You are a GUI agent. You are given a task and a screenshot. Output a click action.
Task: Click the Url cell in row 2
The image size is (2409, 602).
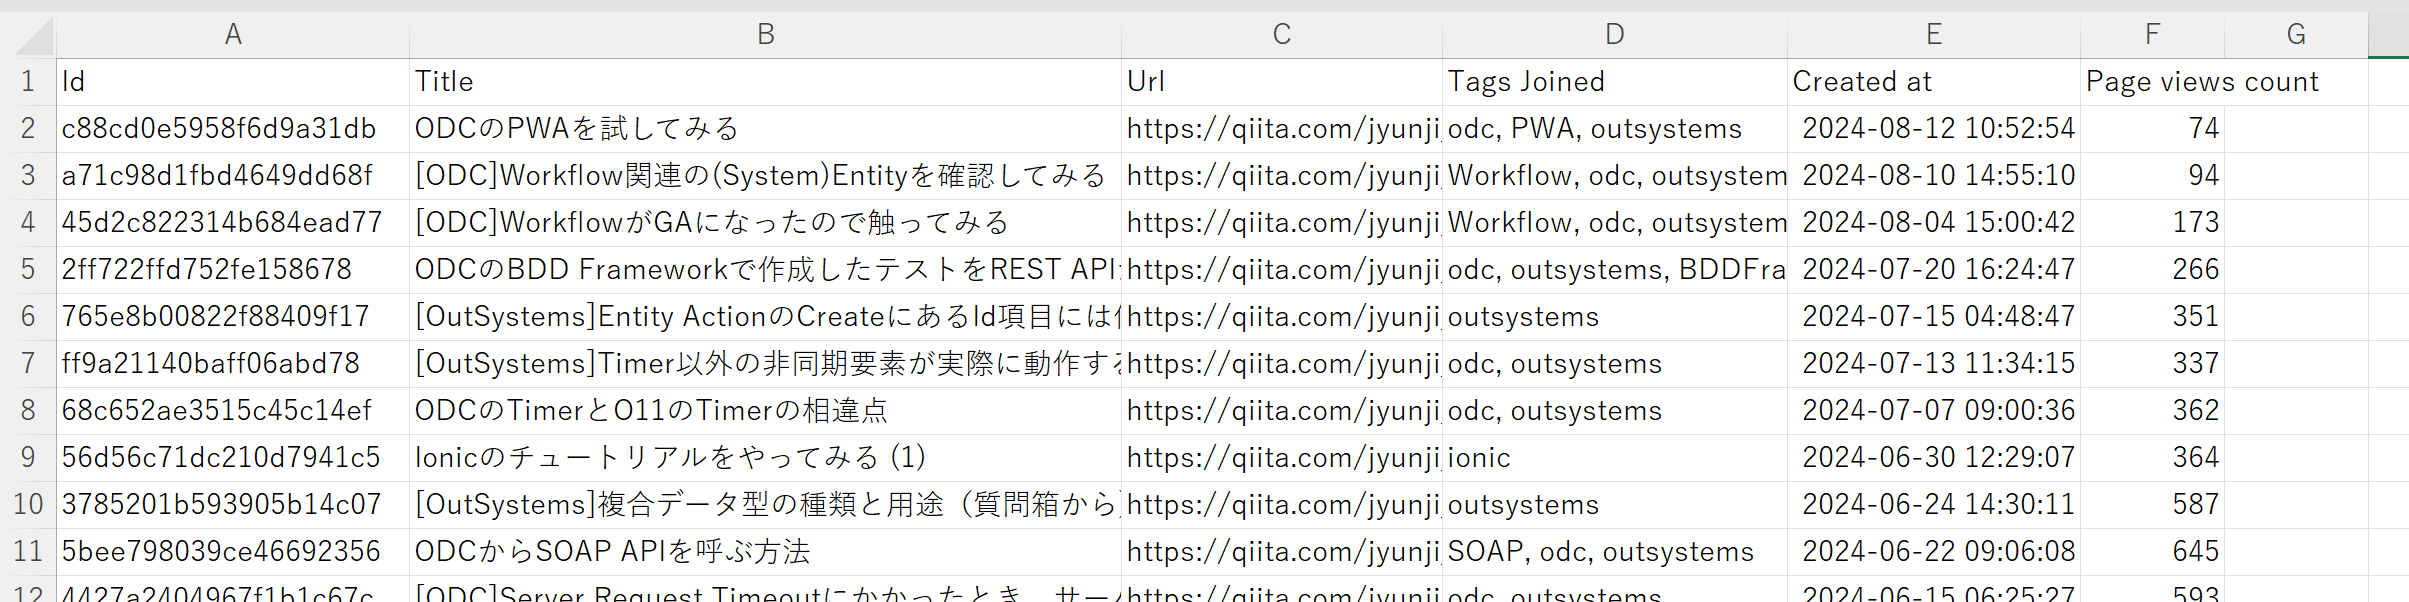1281,129
